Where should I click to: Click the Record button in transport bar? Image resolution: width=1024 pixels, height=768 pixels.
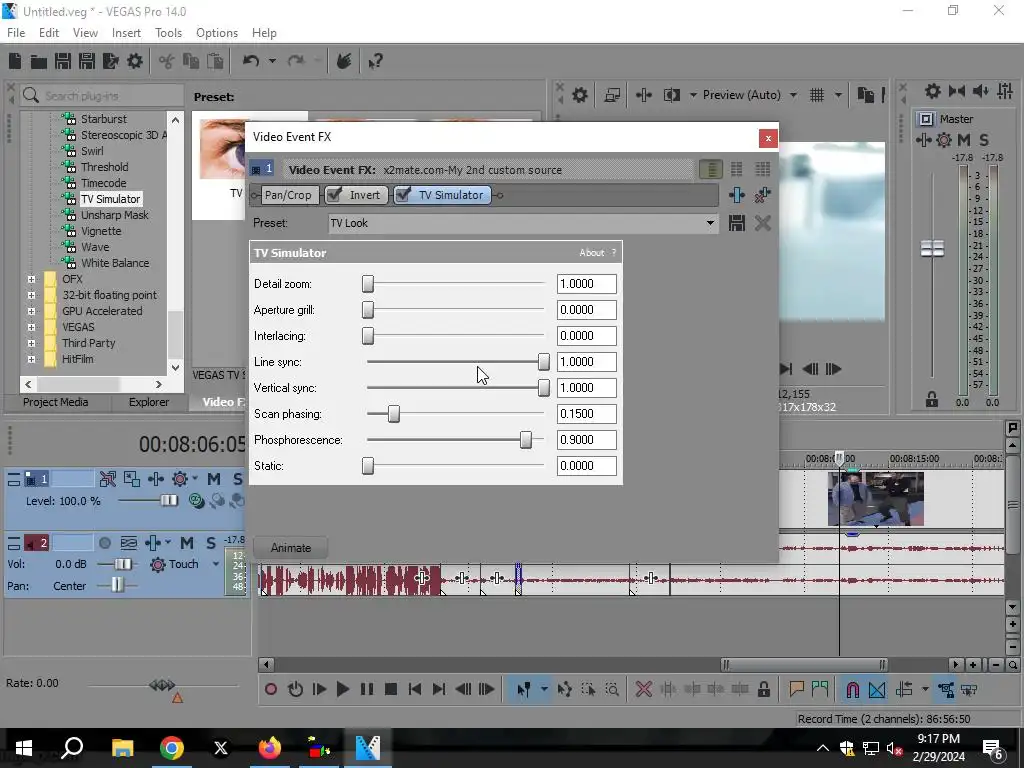click(271, 689)
